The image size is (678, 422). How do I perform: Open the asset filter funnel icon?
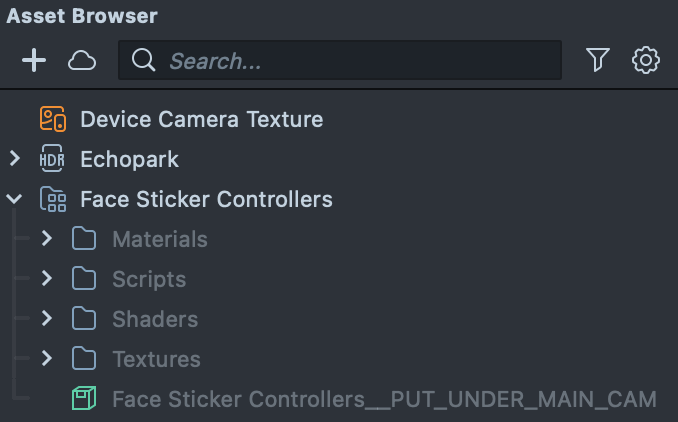598,61
